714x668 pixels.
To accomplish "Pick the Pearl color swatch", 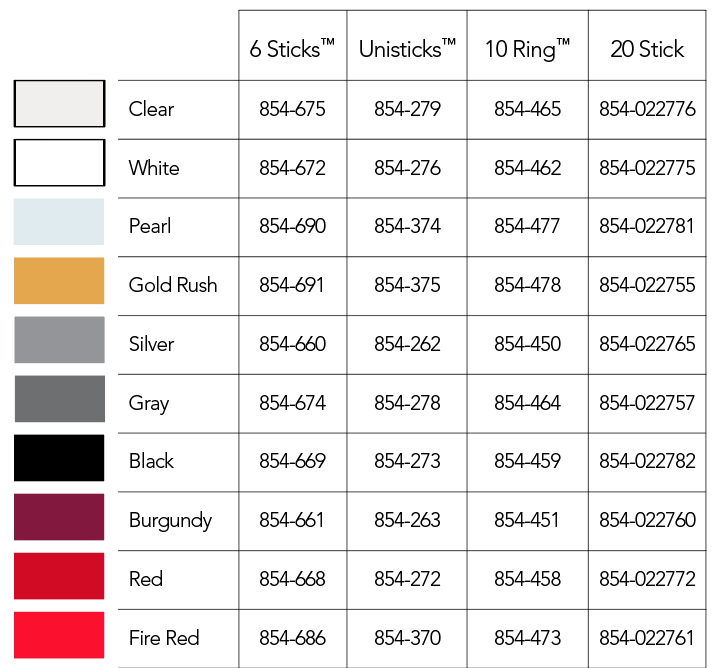I will point(59,222).
